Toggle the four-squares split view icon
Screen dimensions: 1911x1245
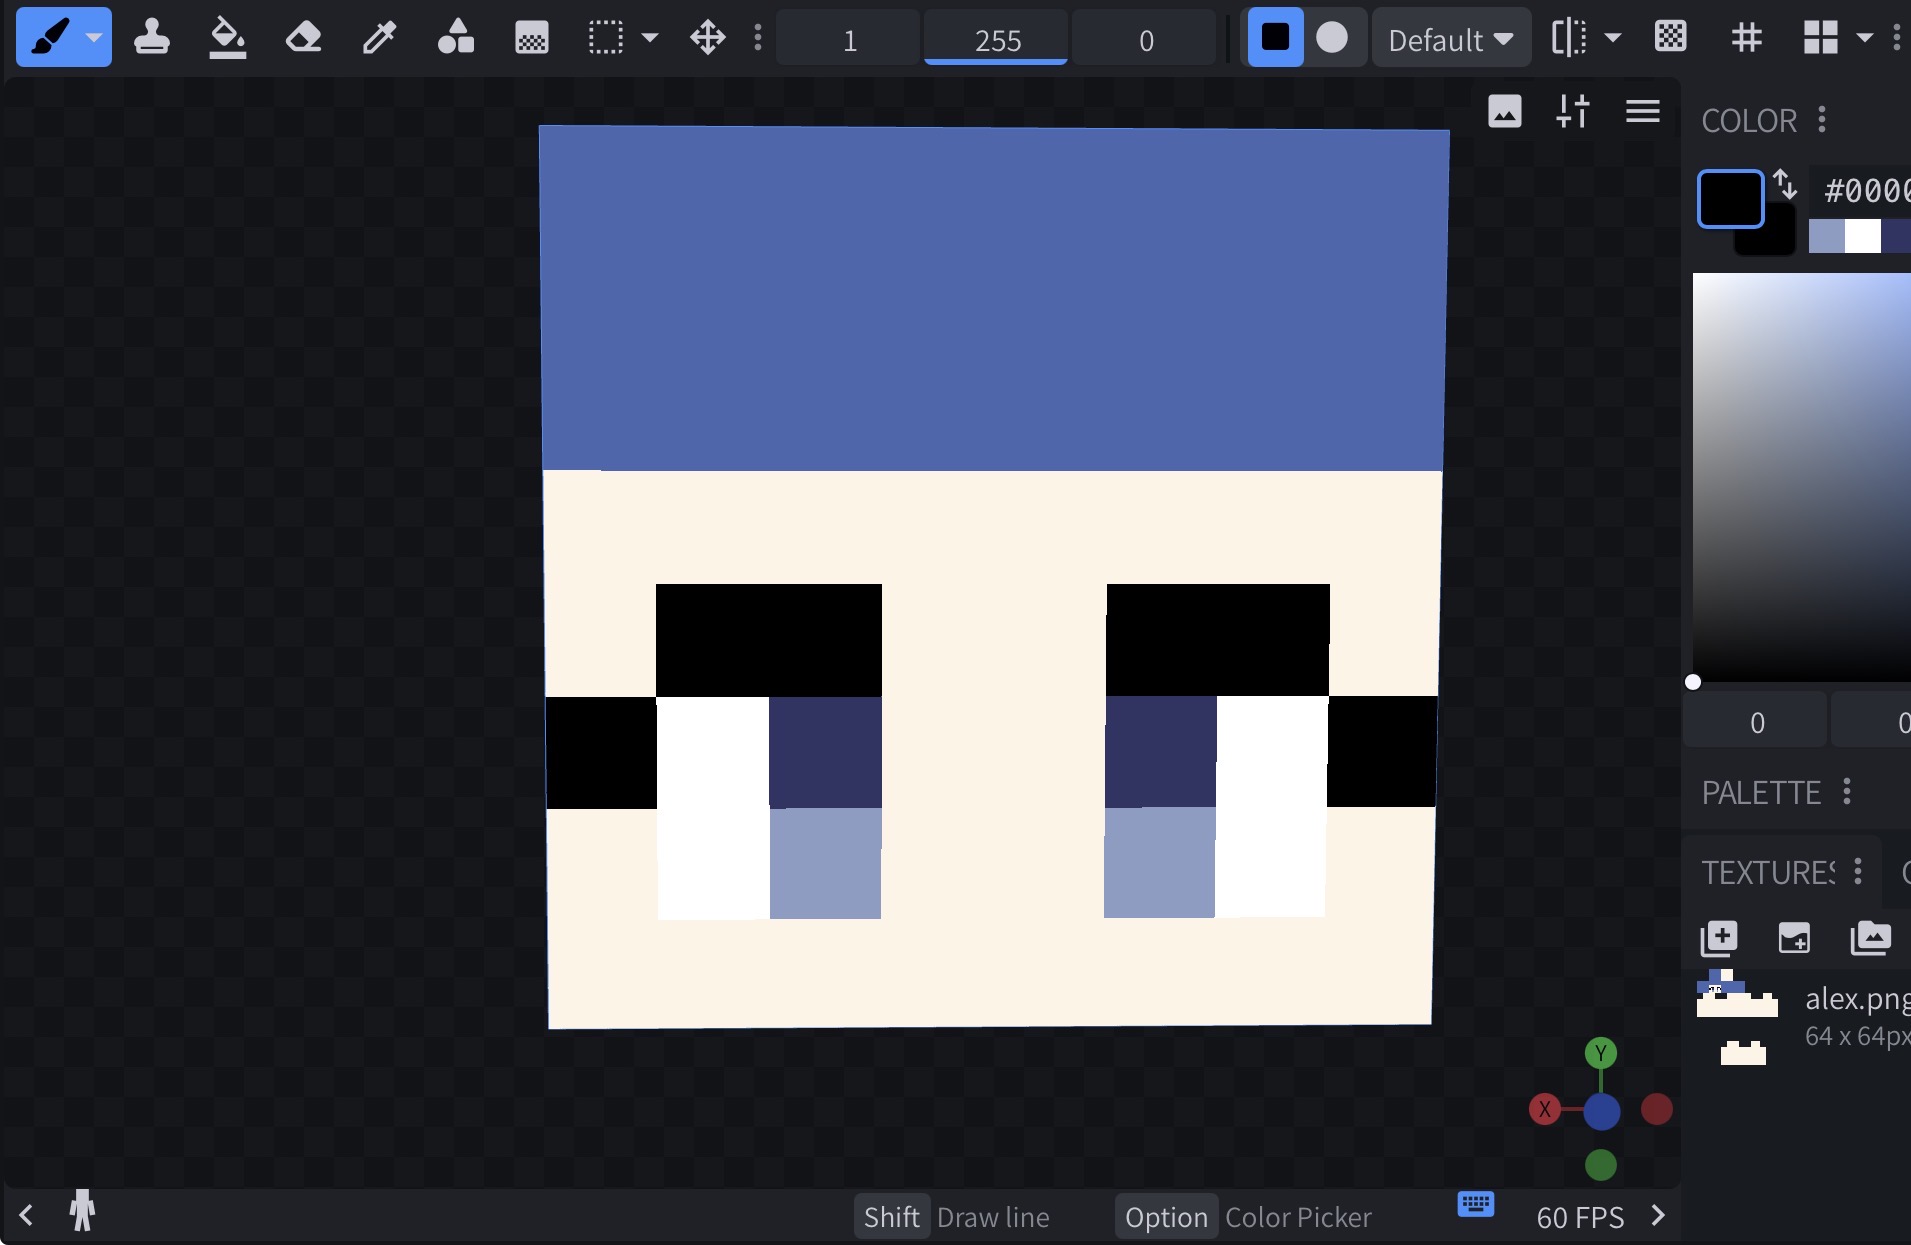click(x=1821, y=38)
